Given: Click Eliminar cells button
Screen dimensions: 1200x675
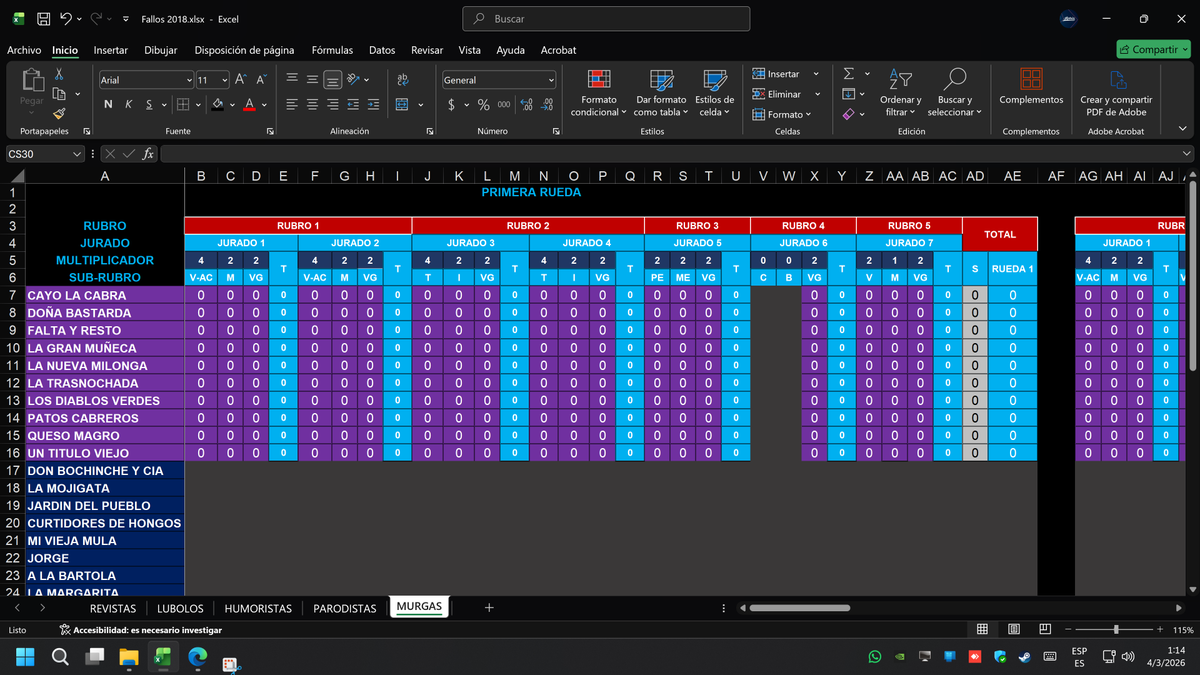Looking at the screenshot, I should (x=785, y=94).
